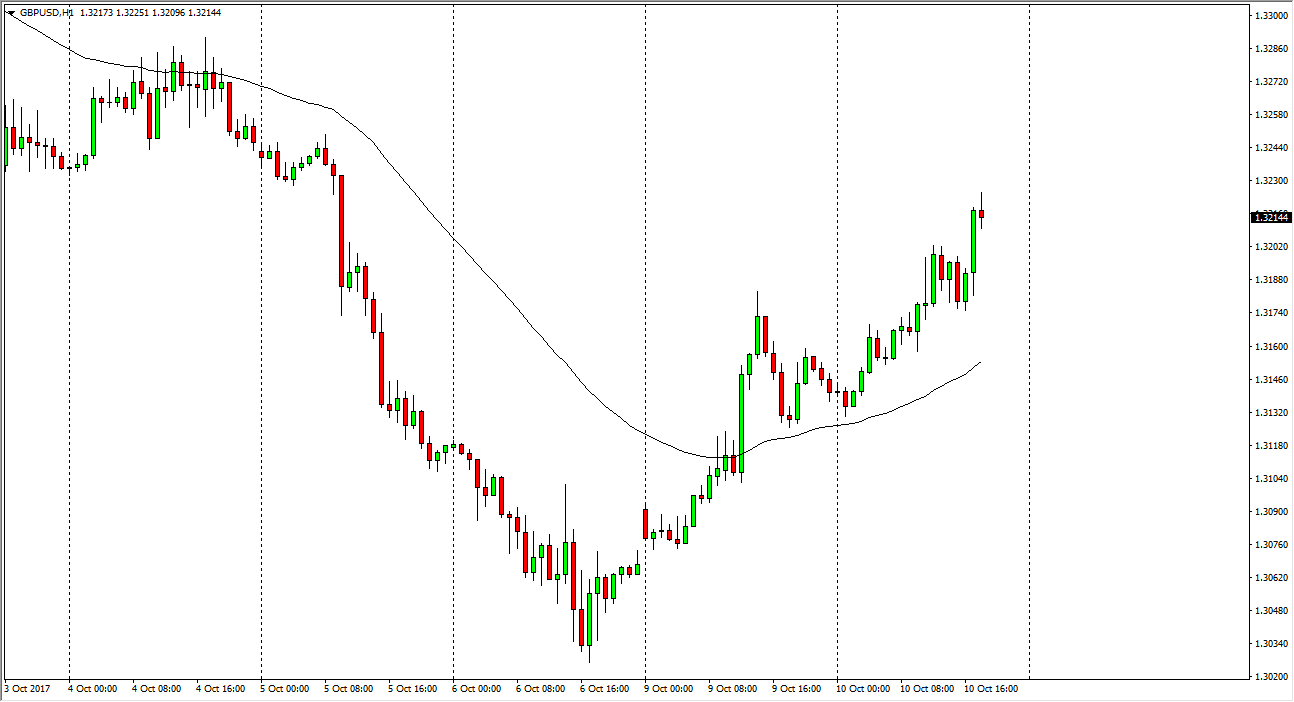Image resolution: width=1294 pixels, height=702 pixels.
Task: Click the 3 Oct 2017 date label
Action: (26, 688)
